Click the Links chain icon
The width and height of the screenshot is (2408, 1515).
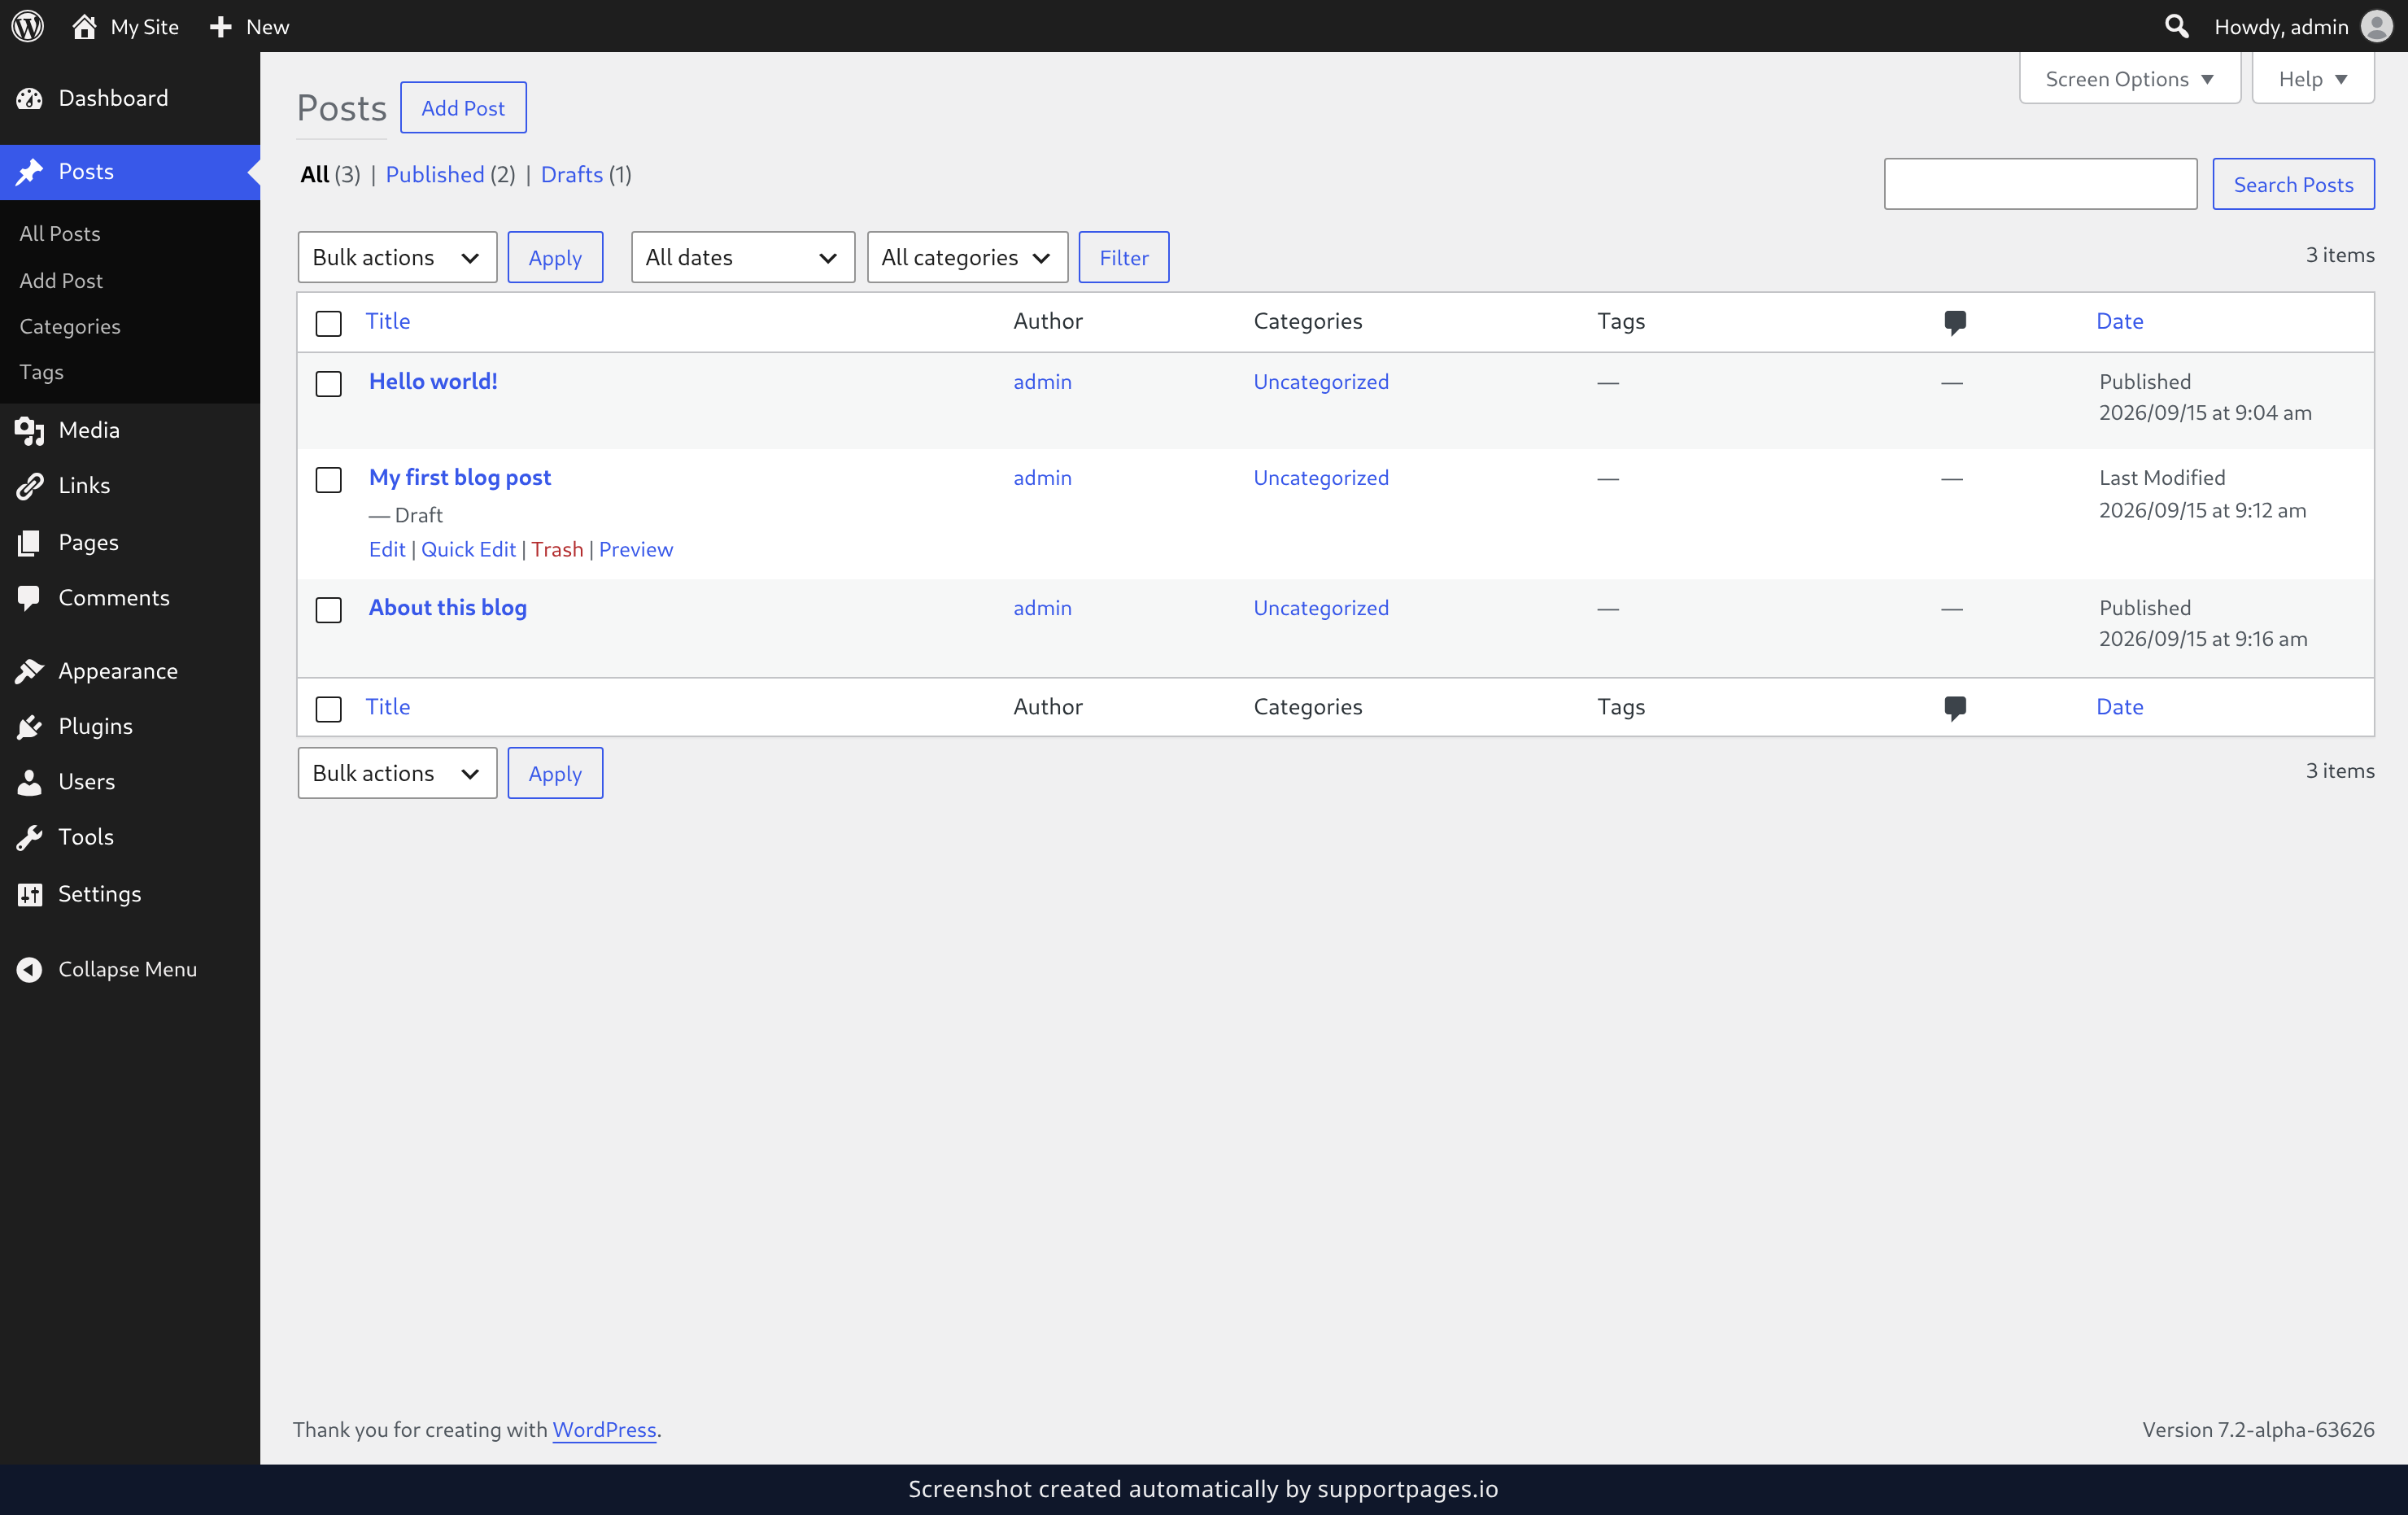pyautogui.click(x=30, y=486)
